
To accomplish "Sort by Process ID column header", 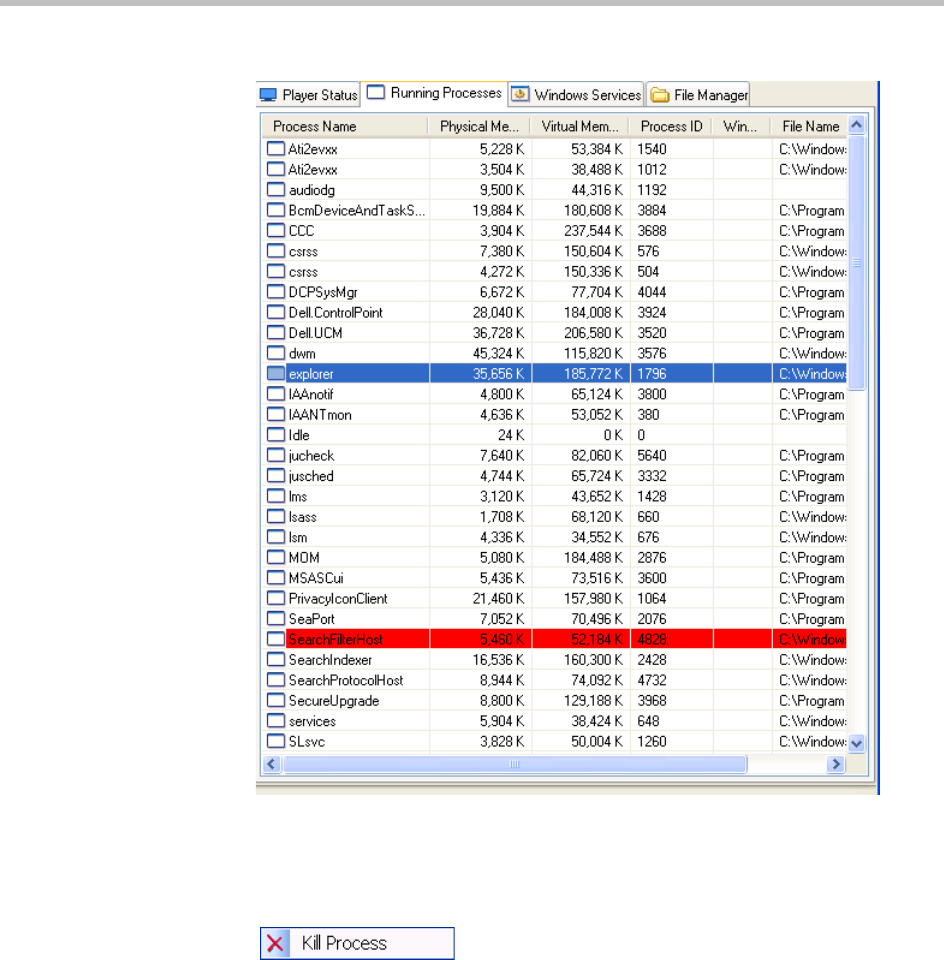I will tap(671, 127).
